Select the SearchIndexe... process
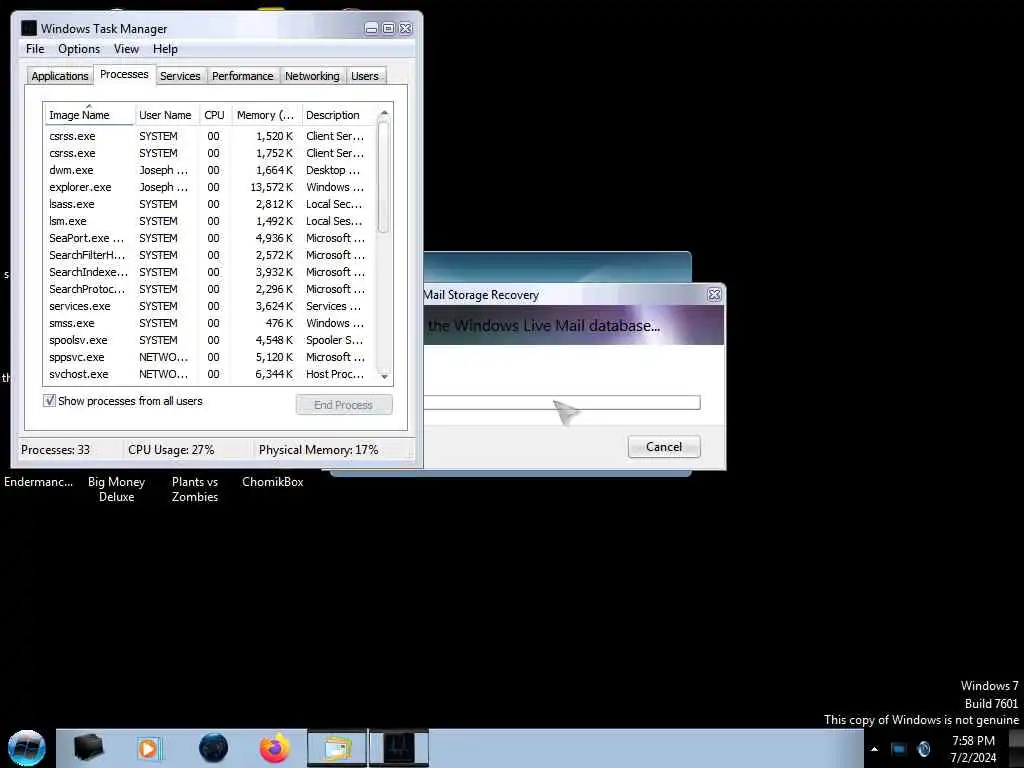The width and height of the screenshot is (1024, 768). (210, 272)
